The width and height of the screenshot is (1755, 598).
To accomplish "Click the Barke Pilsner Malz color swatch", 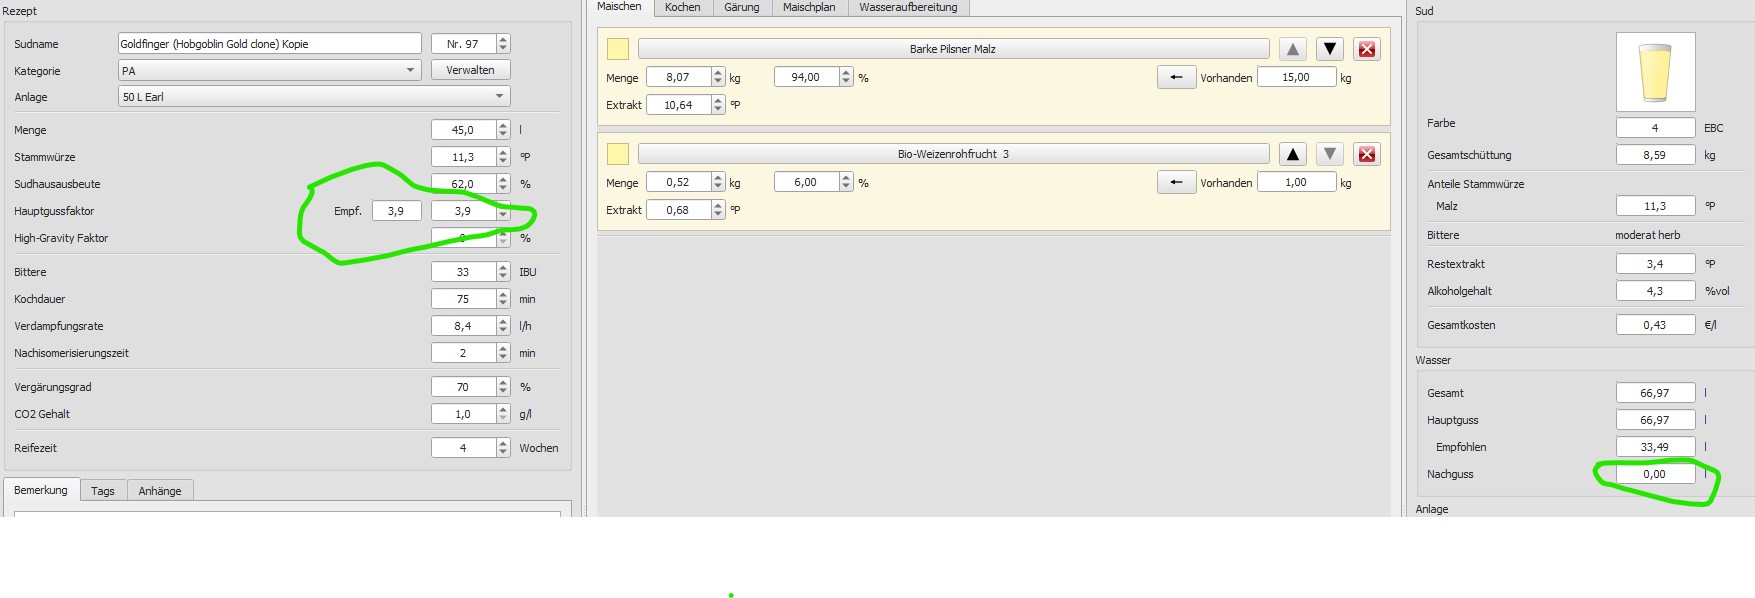I will point(618,49).
